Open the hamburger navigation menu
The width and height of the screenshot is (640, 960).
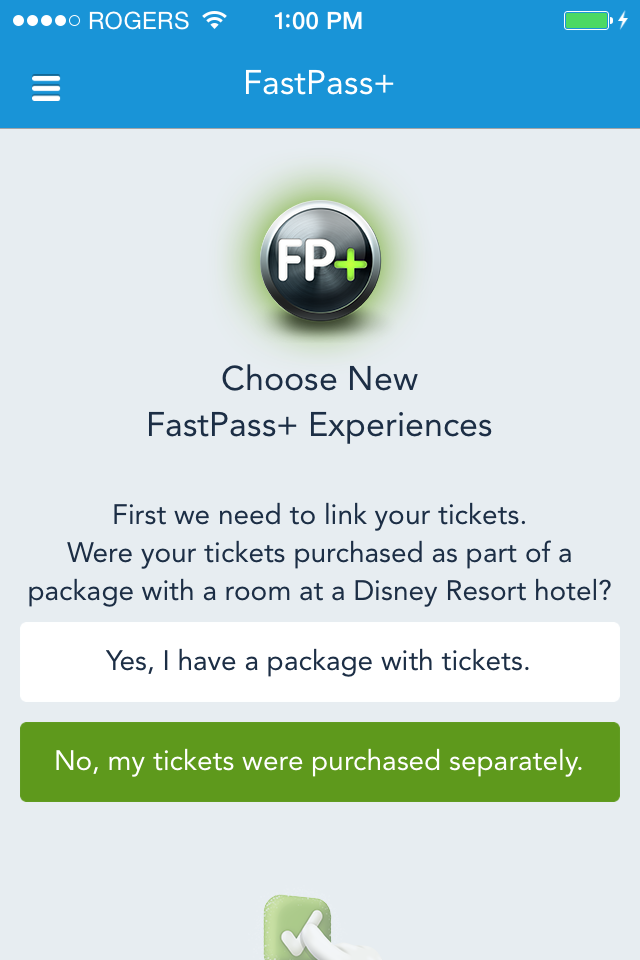click(x=46, y=88)
